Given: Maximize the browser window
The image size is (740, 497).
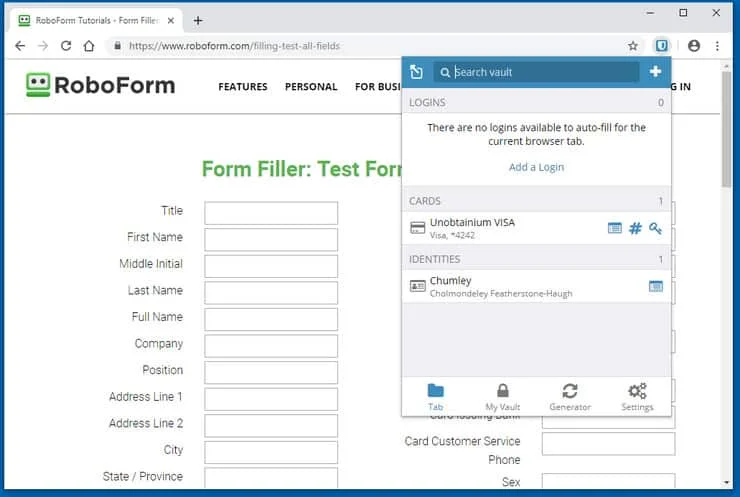Looking at the screenshot, I should (x=683, y=13).
